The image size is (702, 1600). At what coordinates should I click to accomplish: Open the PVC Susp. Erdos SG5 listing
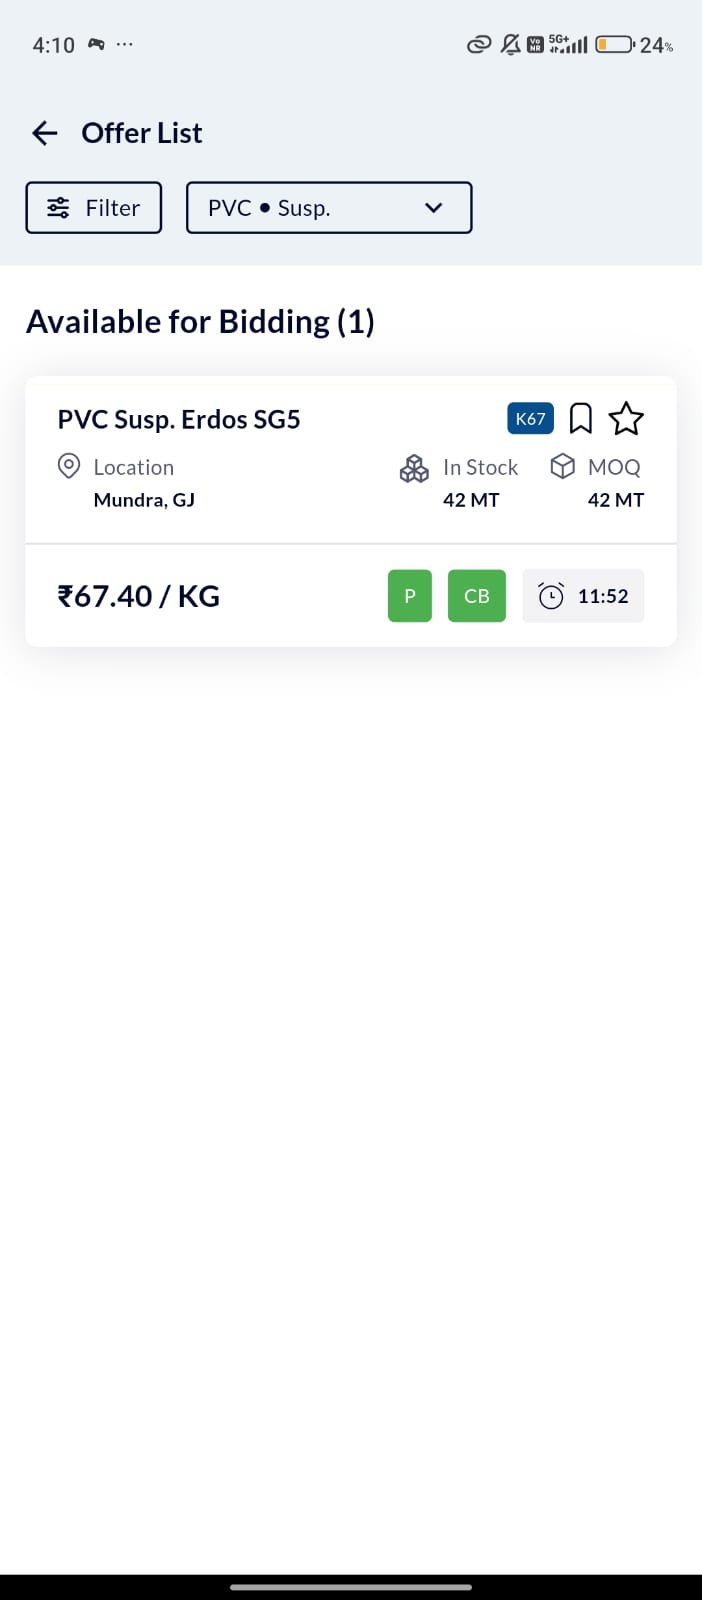[x=179, y=419]
